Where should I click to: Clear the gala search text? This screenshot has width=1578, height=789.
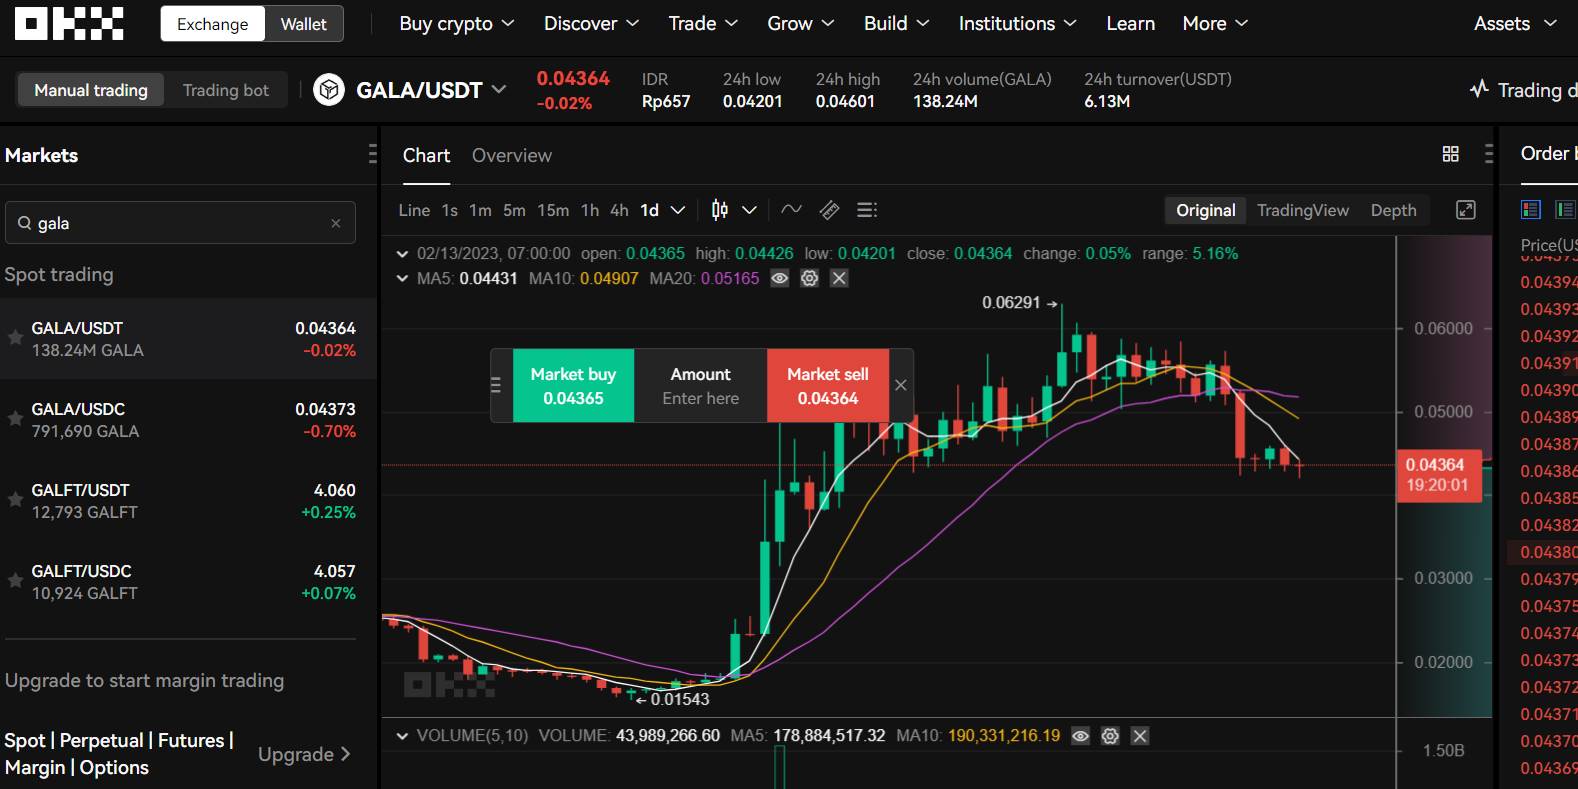point(336,223)
